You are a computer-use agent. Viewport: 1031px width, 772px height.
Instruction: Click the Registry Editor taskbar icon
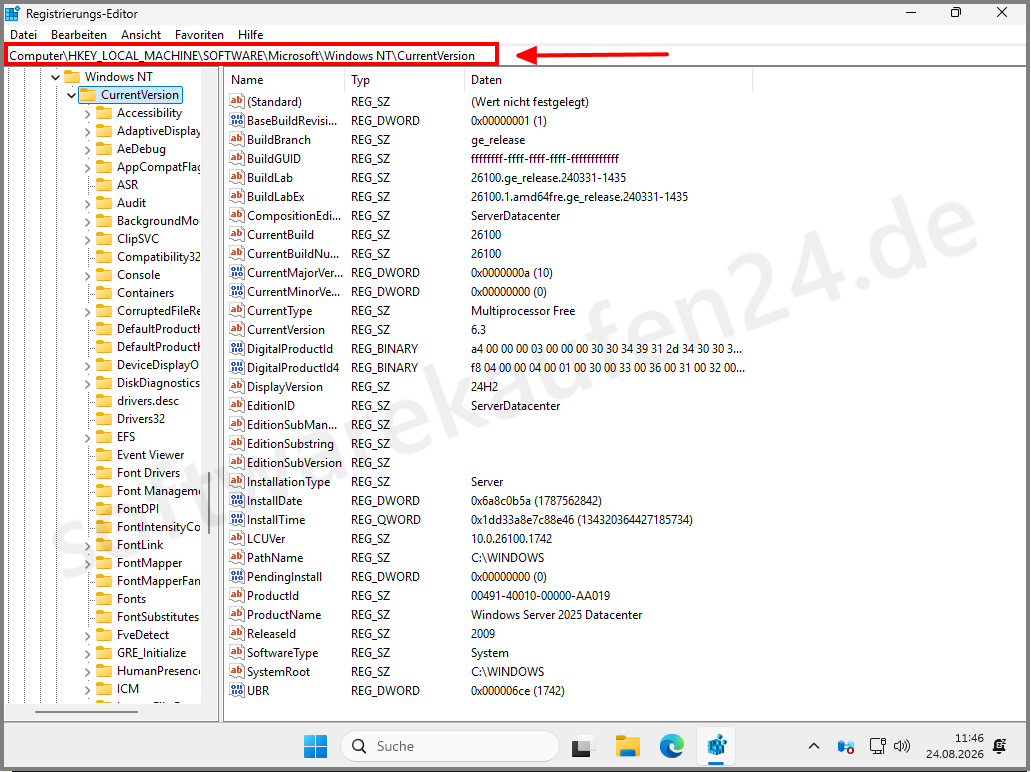(x=716, y=746)
